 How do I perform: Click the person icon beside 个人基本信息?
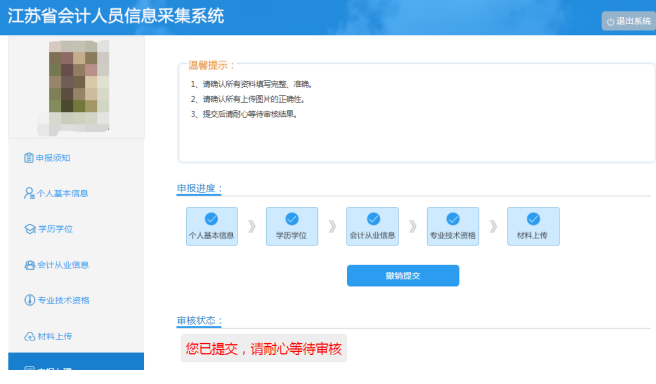tap(29, 193)
